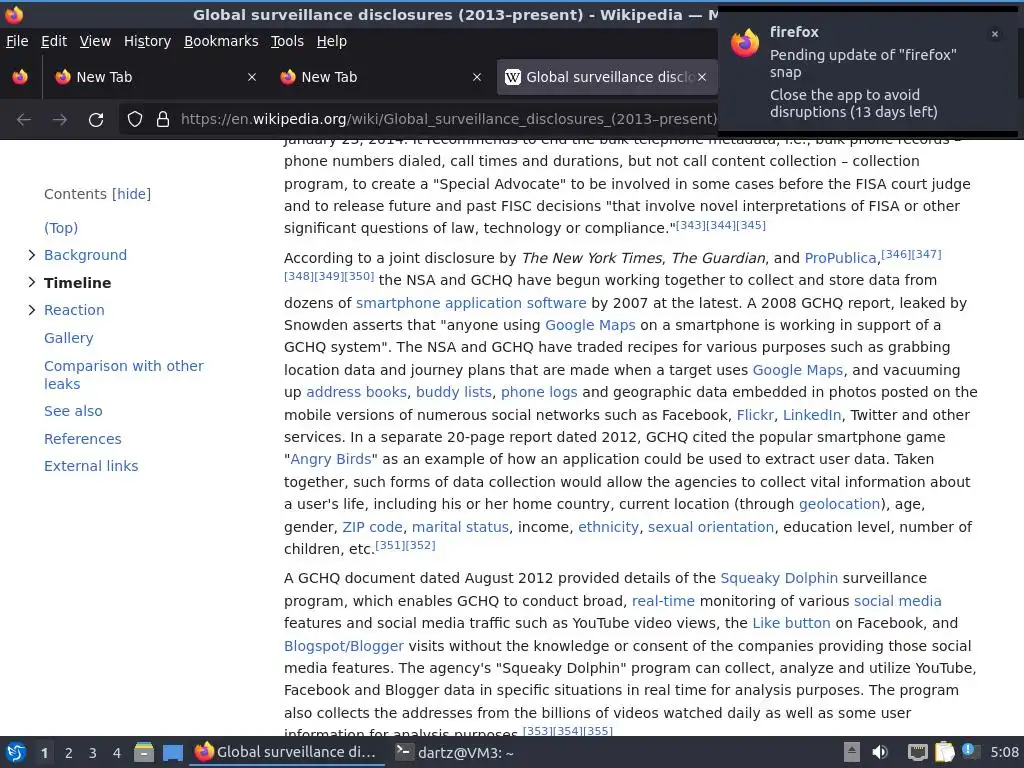Open the File menu
The image size is (1024, 768).
pos(17,41)
